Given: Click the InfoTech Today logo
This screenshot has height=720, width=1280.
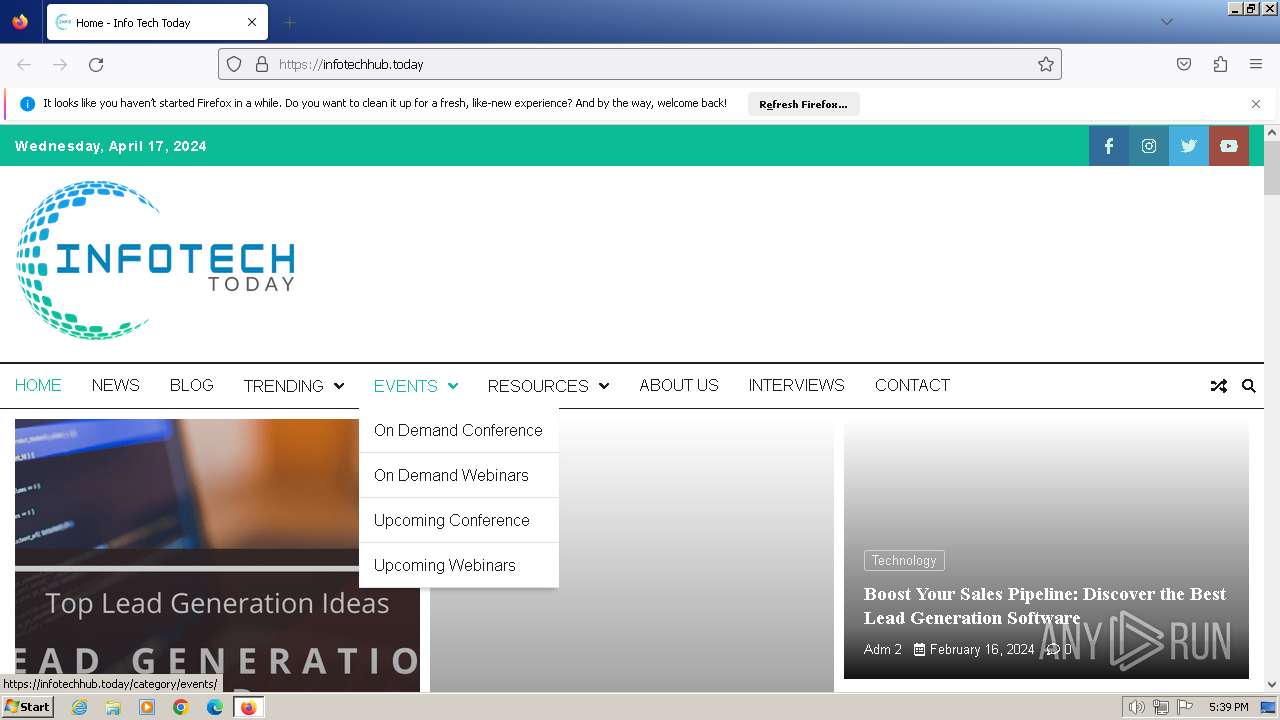Looking at the screenshot, I should (155, 261).
